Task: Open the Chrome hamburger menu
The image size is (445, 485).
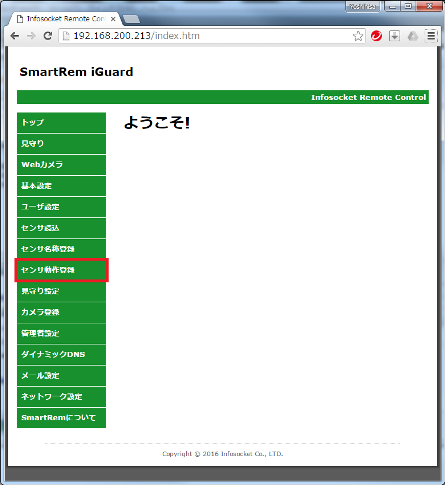Action: 431,36
